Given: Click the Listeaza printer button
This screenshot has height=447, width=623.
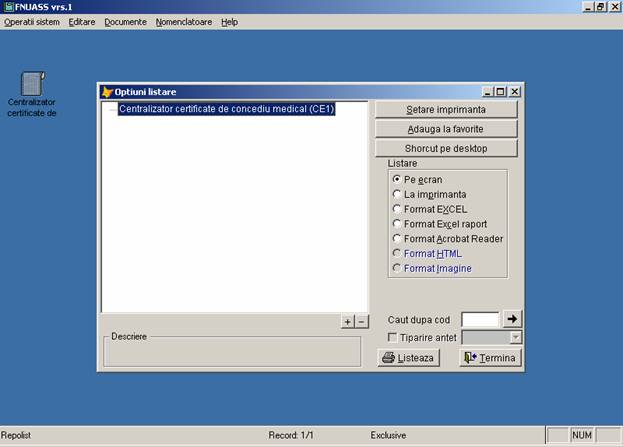Looking at the screenshot, I should (407, 357).
